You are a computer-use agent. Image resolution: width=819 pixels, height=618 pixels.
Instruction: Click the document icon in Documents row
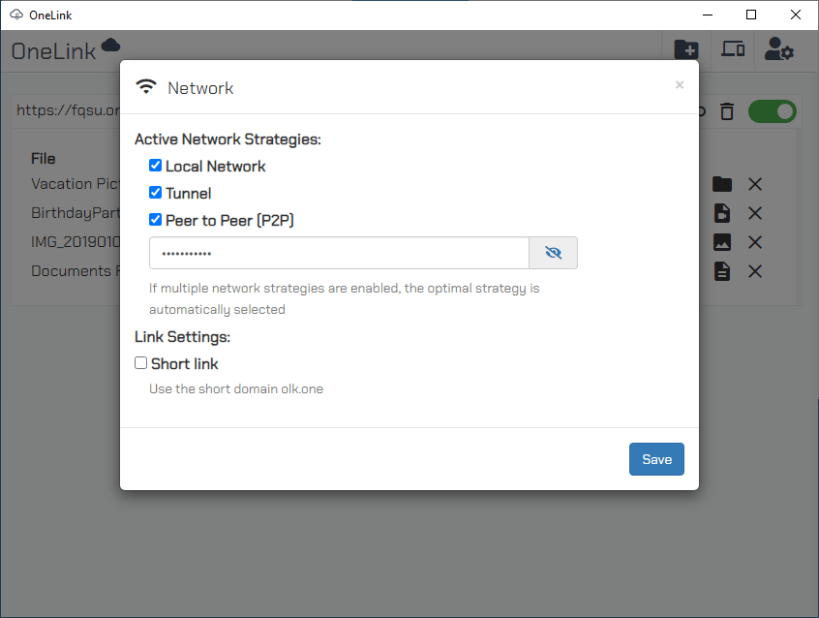pyautogui.click(x=722, y=272)
